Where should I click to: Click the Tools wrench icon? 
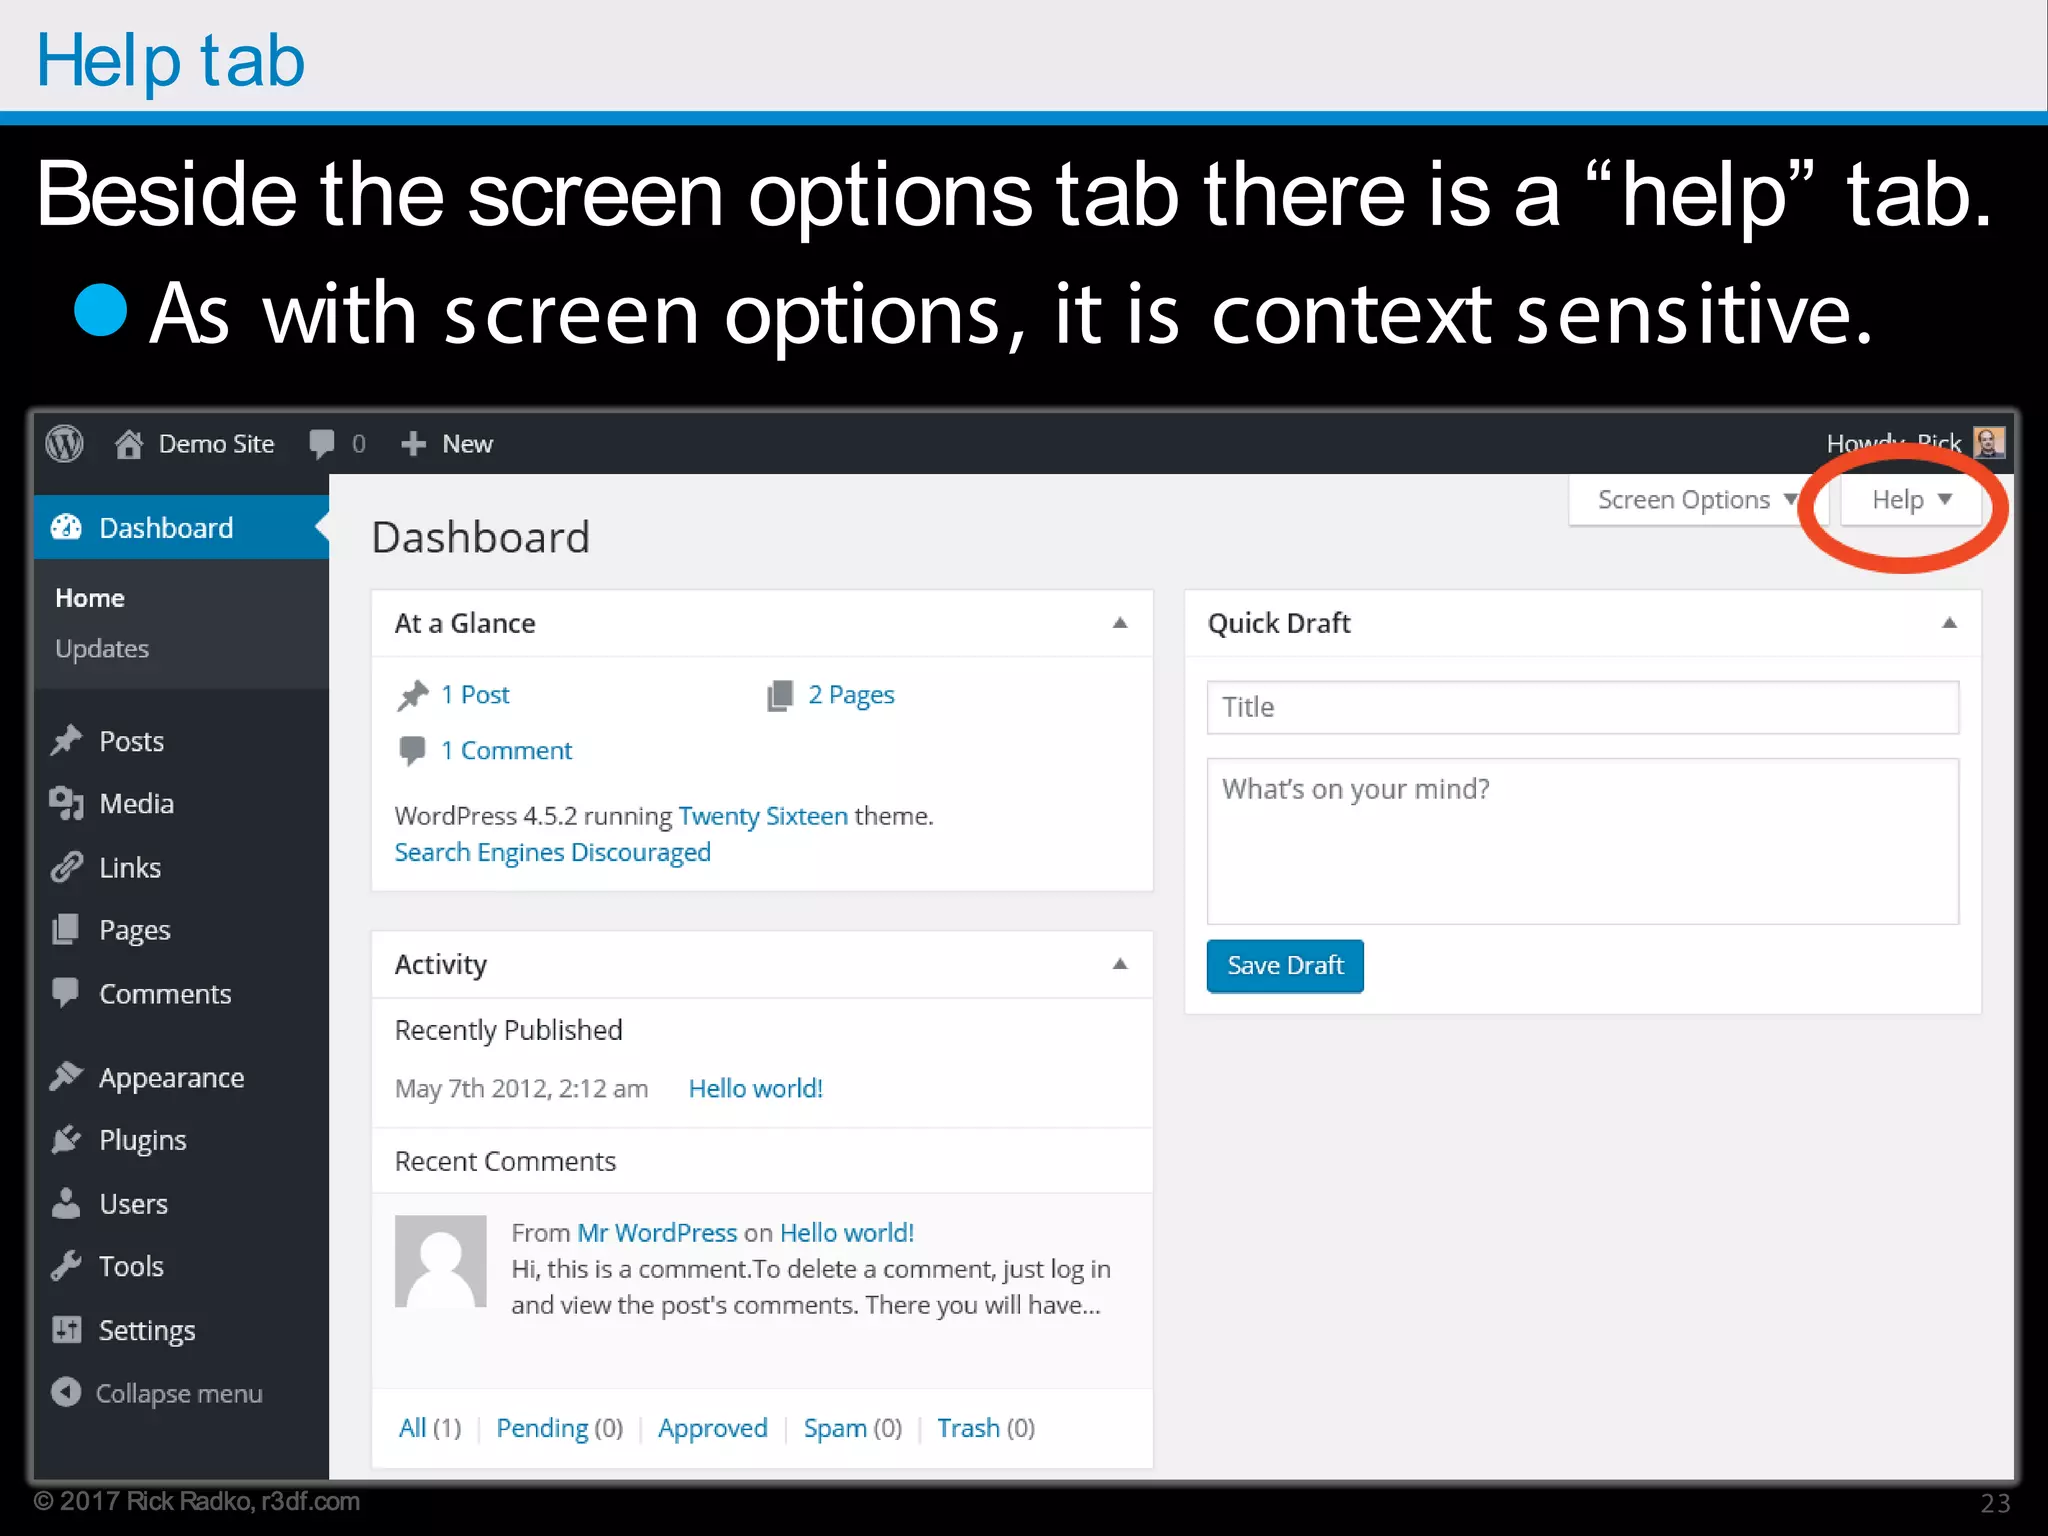click(x=67, y=1266)
